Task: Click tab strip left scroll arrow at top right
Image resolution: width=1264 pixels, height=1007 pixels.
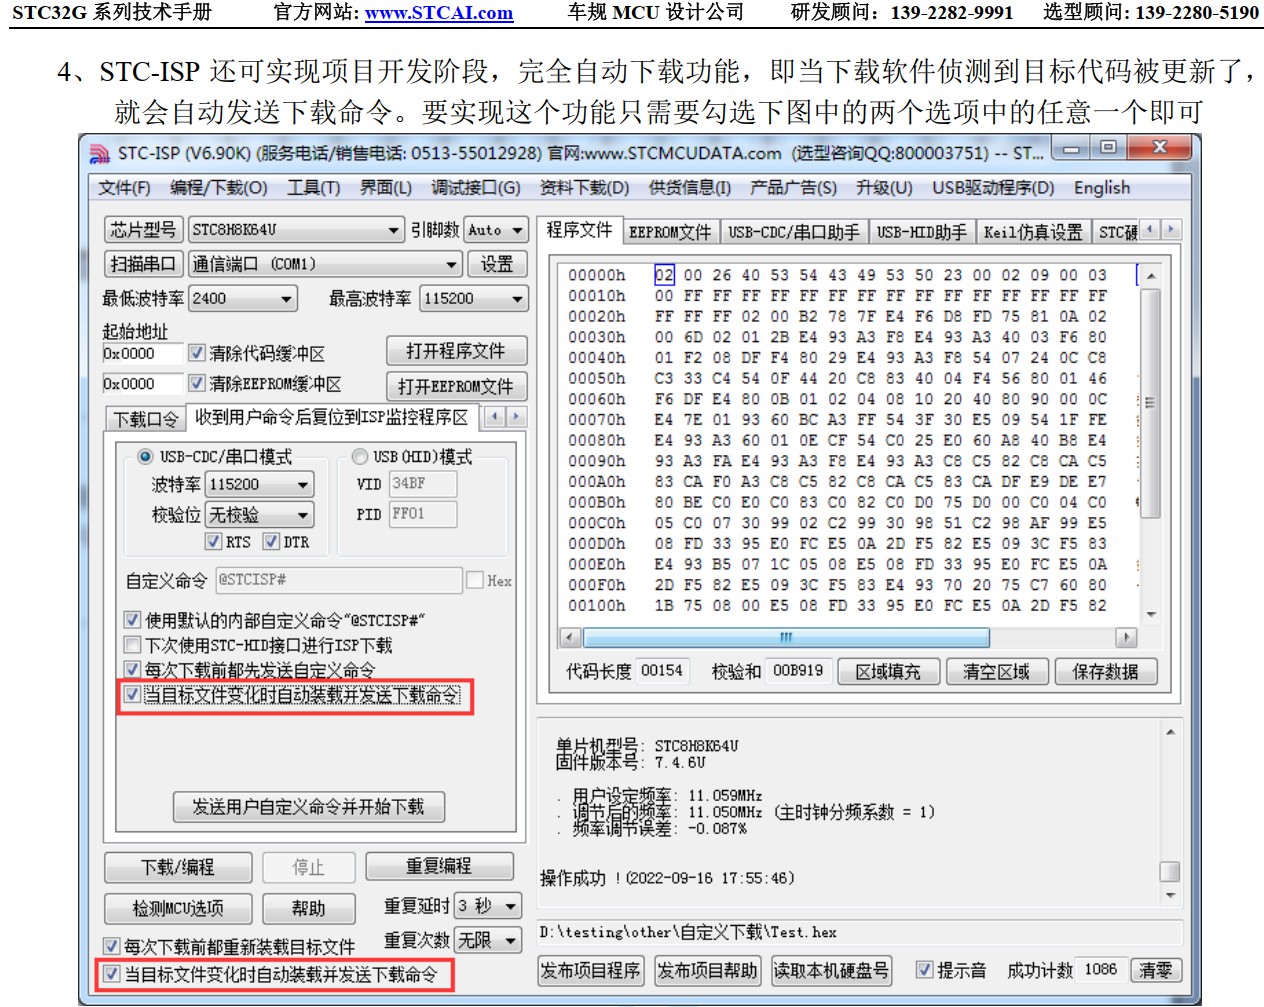Action: [x=1150, y=230]
